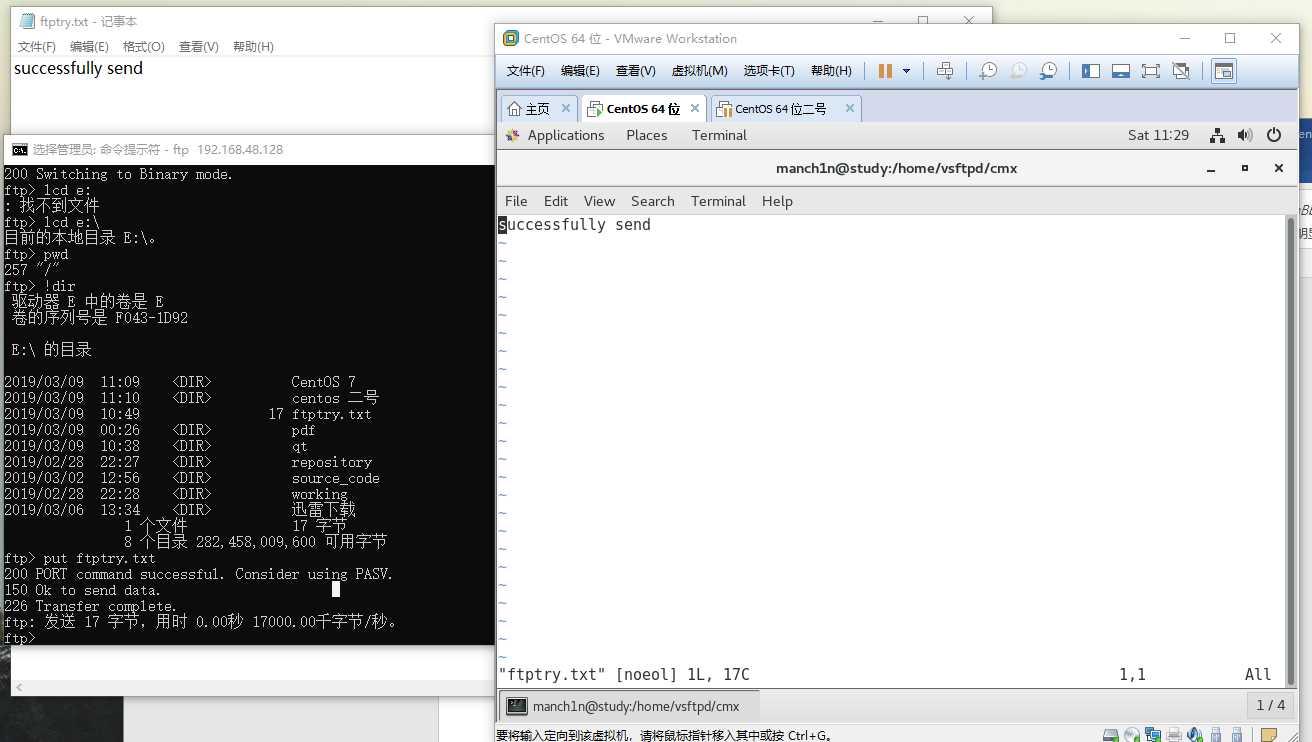This screenshot has width=1312, height=742.
Task: Open the dropdown arrow beside the pause button
Action: 907,71
